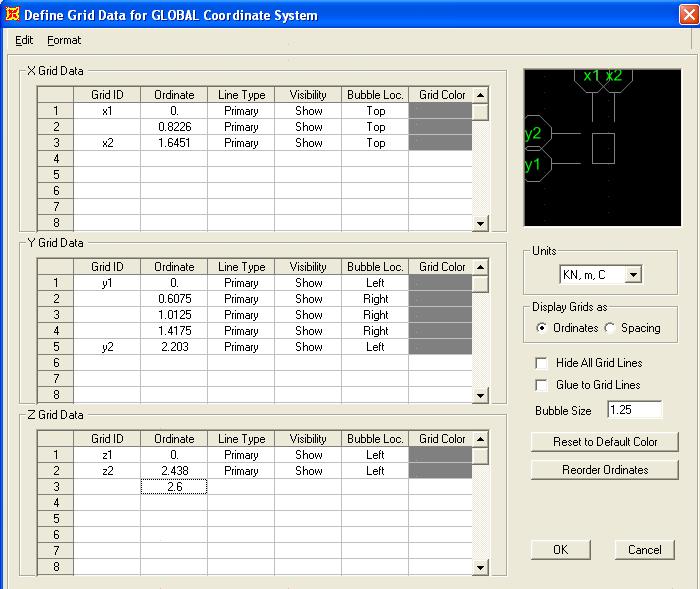Click Y Grid scrollbar up arrow
700x589 pixels.
click(480, 267)
